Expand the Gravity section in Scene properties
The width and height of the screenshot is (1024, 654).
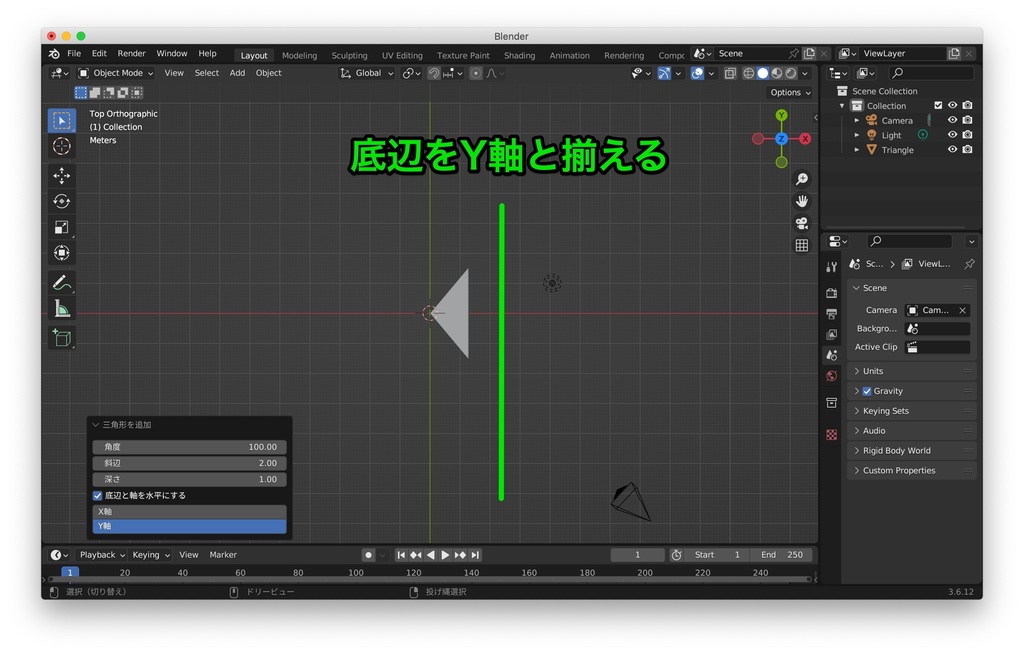860,390
